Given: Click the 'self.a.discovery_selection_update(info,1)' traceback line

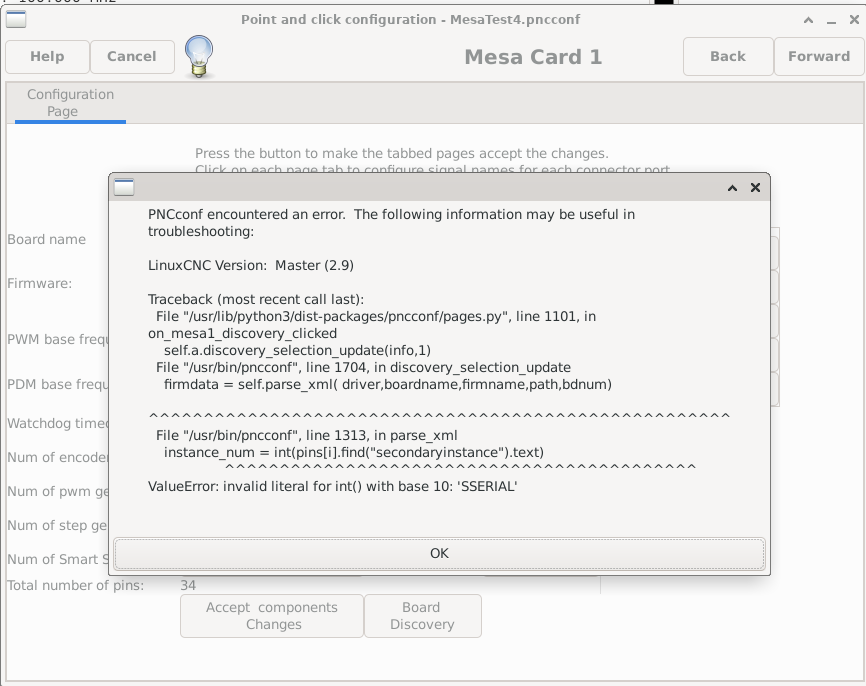Looking at the screenshot, I should [x=297, y=351].
